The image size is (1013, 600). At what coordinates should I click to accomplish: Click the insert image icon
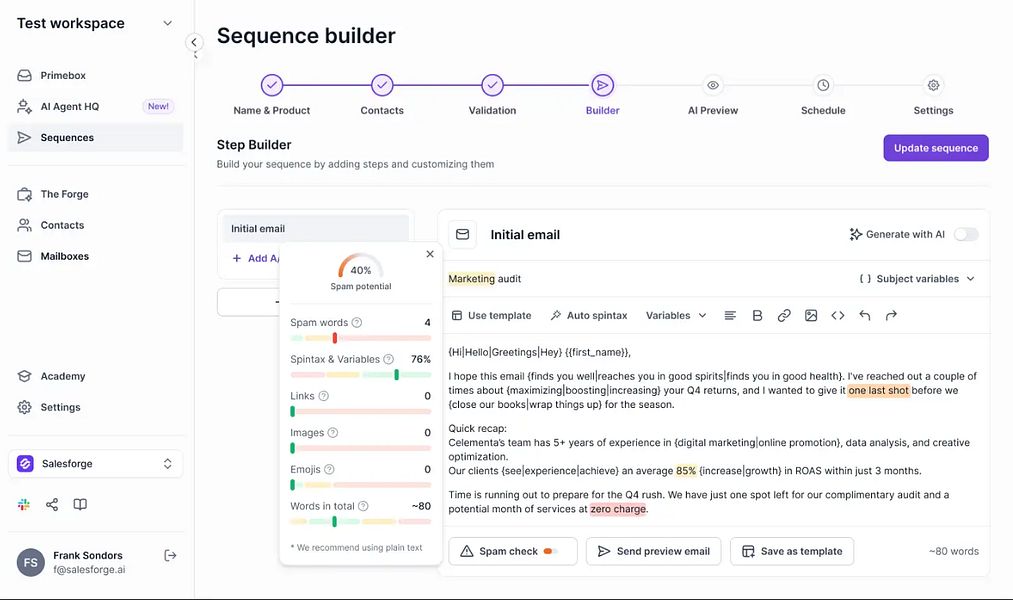811,315
